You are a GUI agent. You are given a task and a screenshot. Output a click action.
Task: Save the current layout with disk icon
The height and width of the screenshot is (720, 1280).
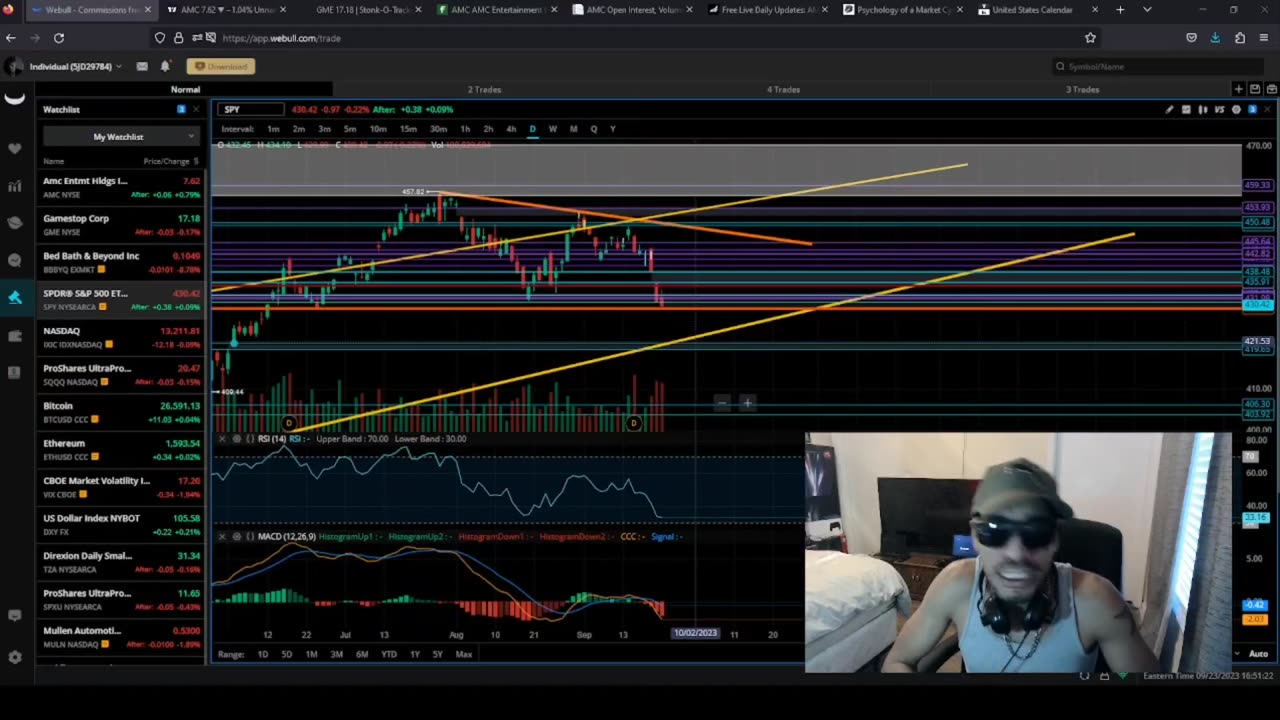tap(1256, 89)
